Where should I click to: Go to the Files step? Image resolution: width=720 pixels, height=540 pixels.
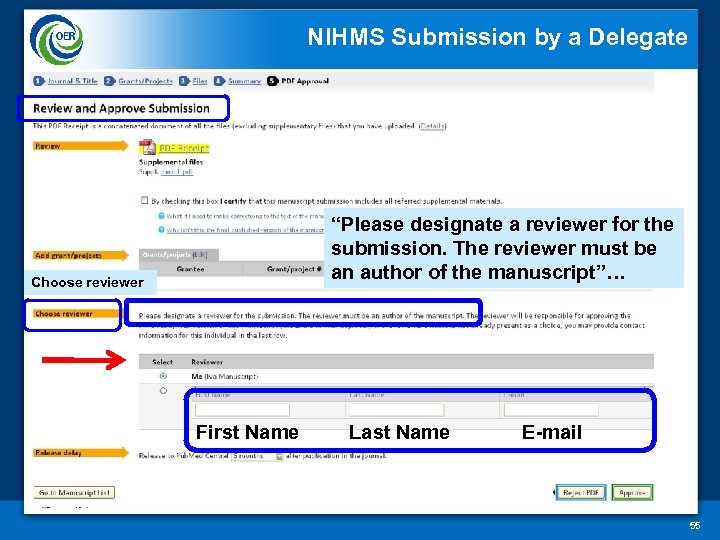click(x=200, y=81)
